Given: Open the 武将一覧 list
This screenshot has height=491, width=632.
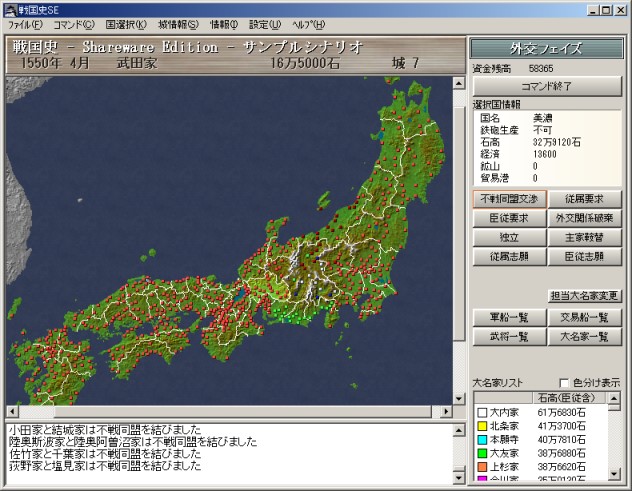Looking at the screenshot, I should (x=509, y=337).
